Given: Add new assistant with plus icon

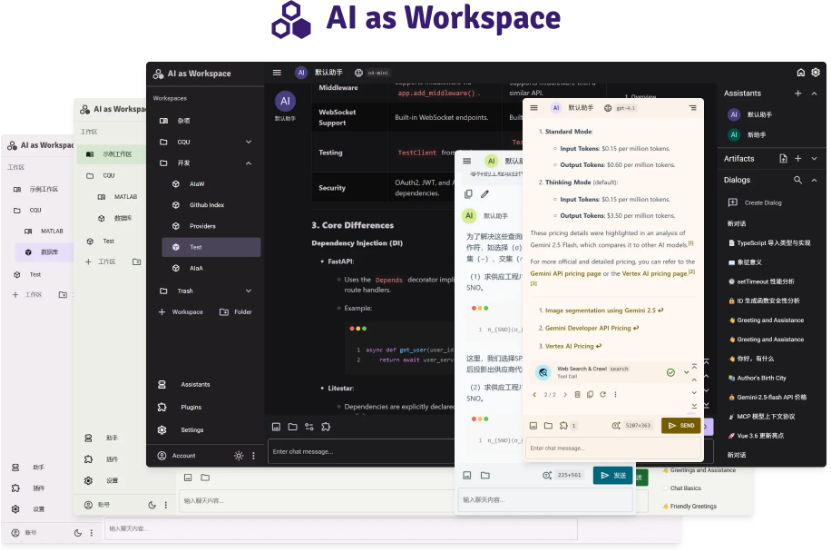Looking at the screenshot, I should click(x=798, y=93).
